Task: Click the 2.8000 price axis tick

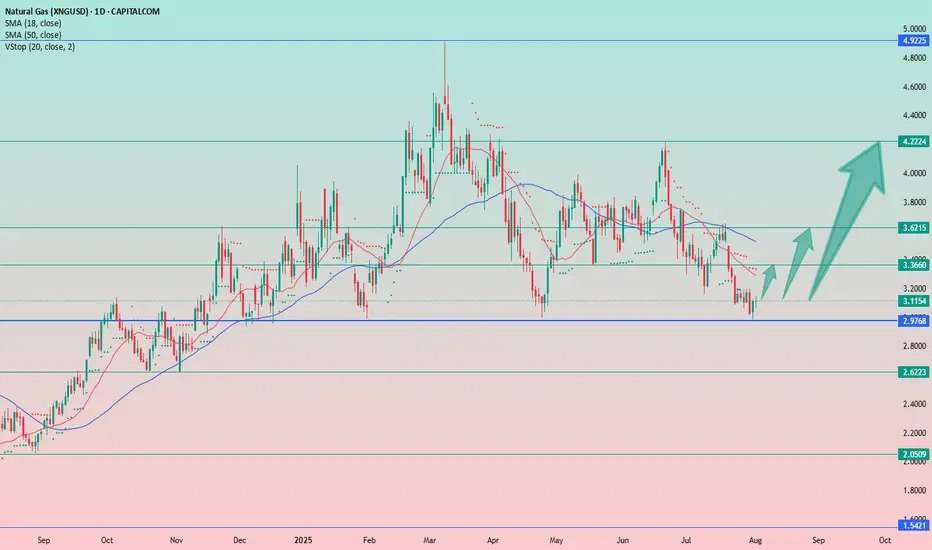Action: tap(914, 346)
